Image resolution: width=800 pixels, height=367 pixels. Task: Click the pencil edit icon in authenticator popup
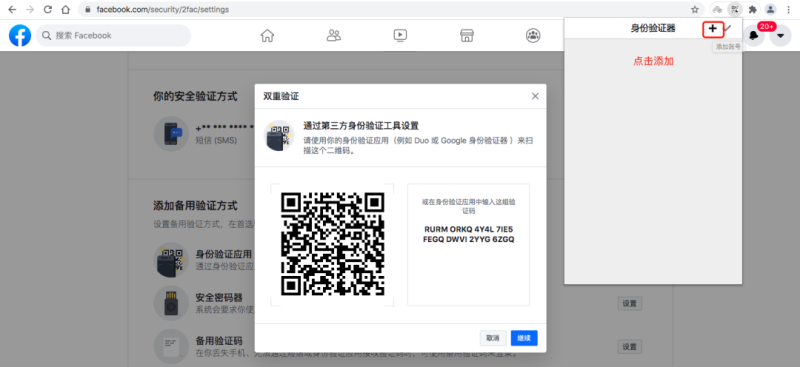coord(728,29)
